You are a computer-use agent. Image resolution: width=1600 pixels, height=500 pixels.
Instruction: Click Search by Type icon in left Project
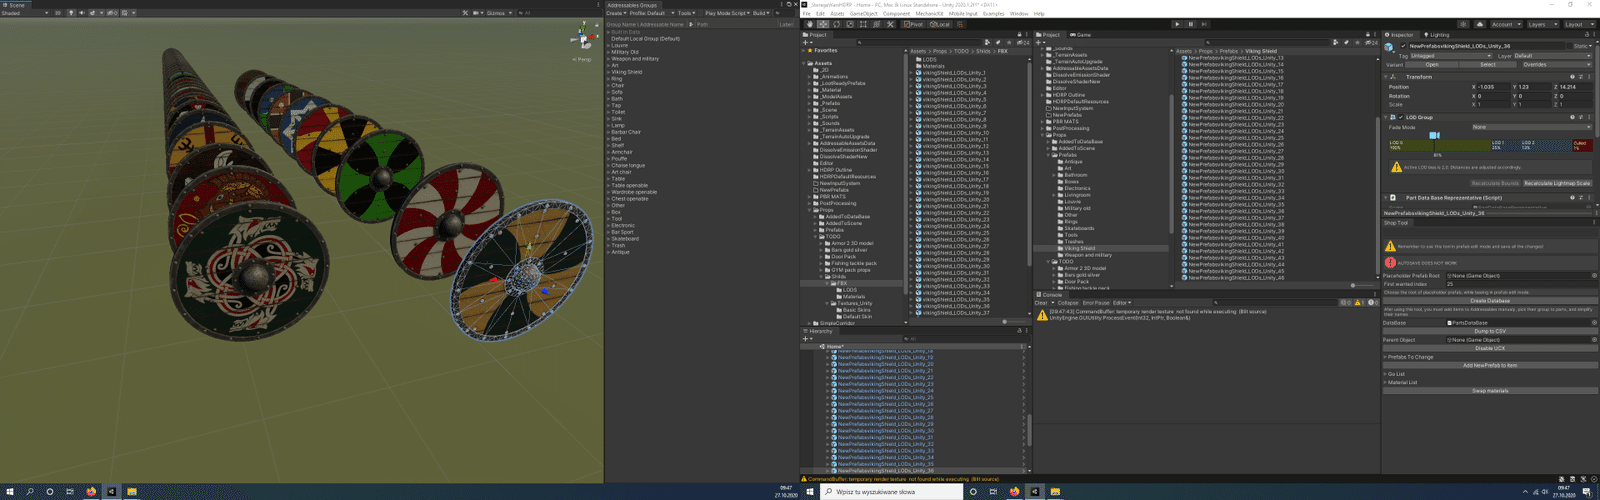click(987, 43)
